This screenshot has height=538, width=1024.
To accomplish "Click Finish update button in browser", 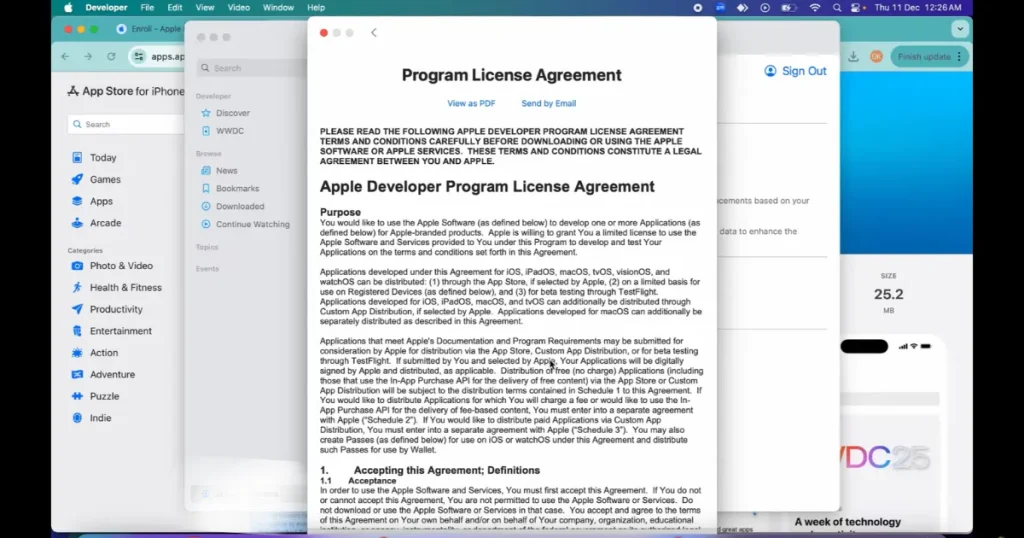I will pyautogui.click(x=924, y=57).
